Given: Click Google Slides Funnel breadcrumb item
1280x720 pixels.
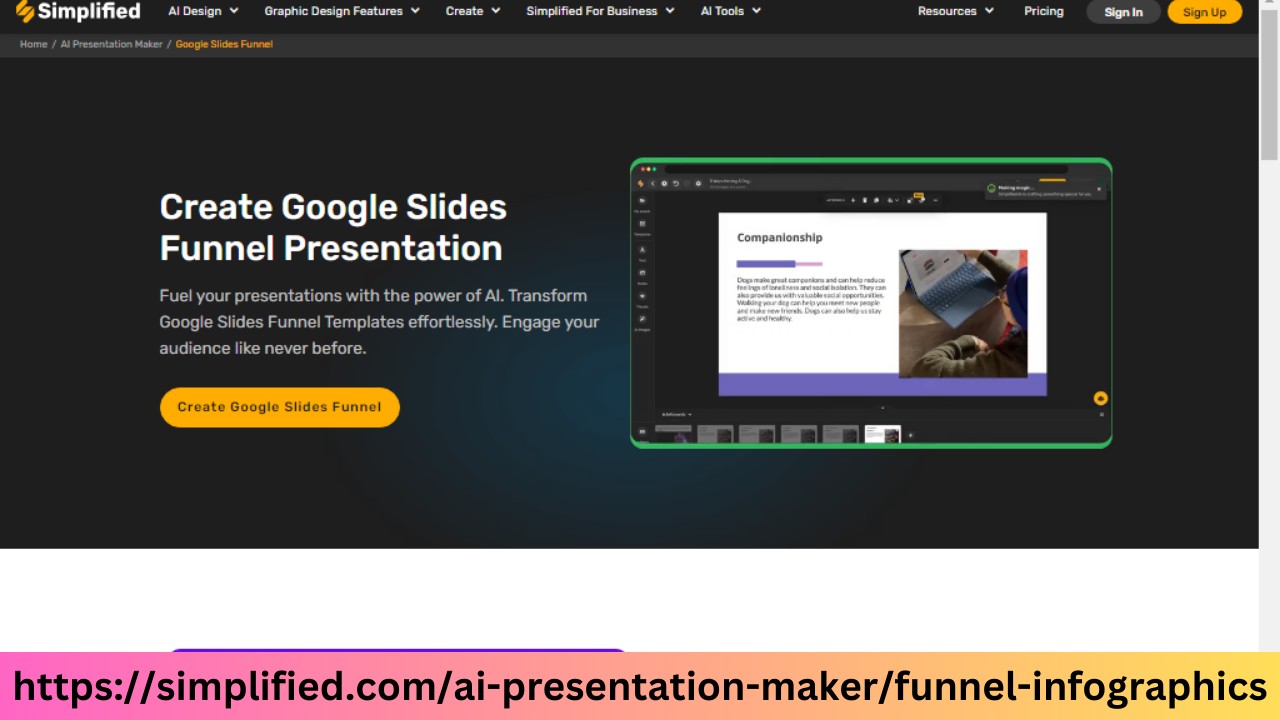Looking at the screenshot, I should click(x=224, y=44).
